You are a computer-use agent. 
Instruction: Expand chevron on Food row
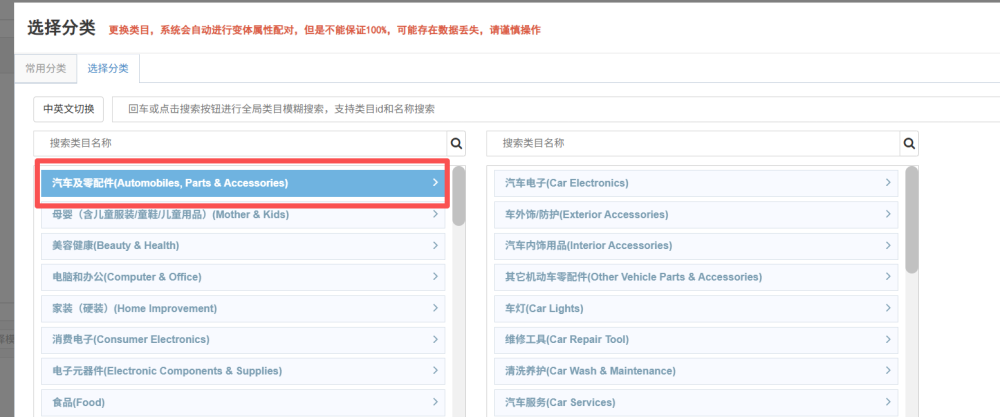(x=435, y=402)
